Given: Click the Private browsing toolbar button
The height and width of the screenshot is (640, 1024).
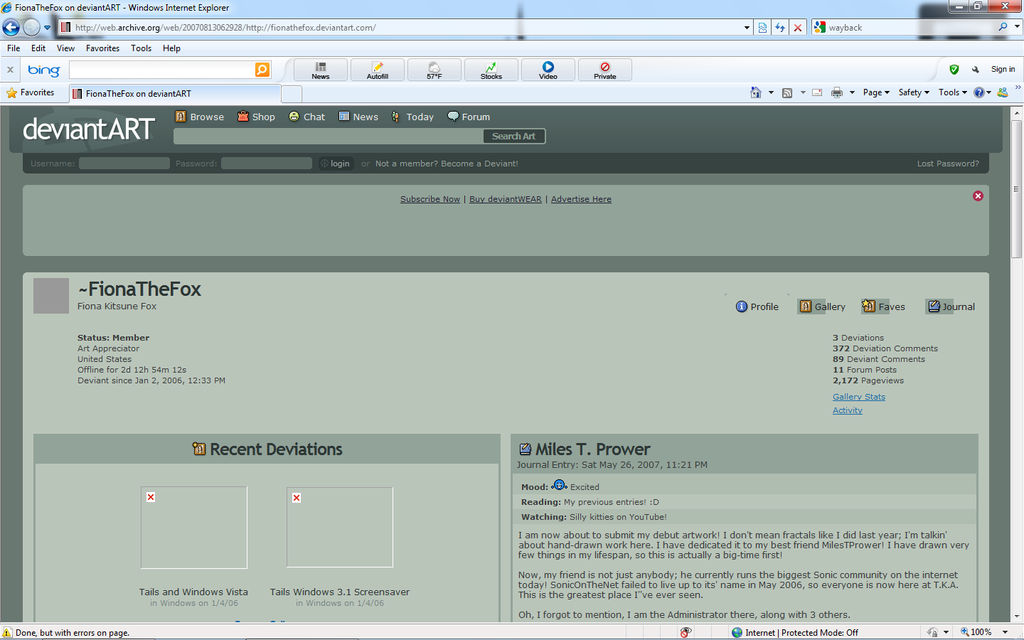Looking at the screenshot, I should pos(605,70).
